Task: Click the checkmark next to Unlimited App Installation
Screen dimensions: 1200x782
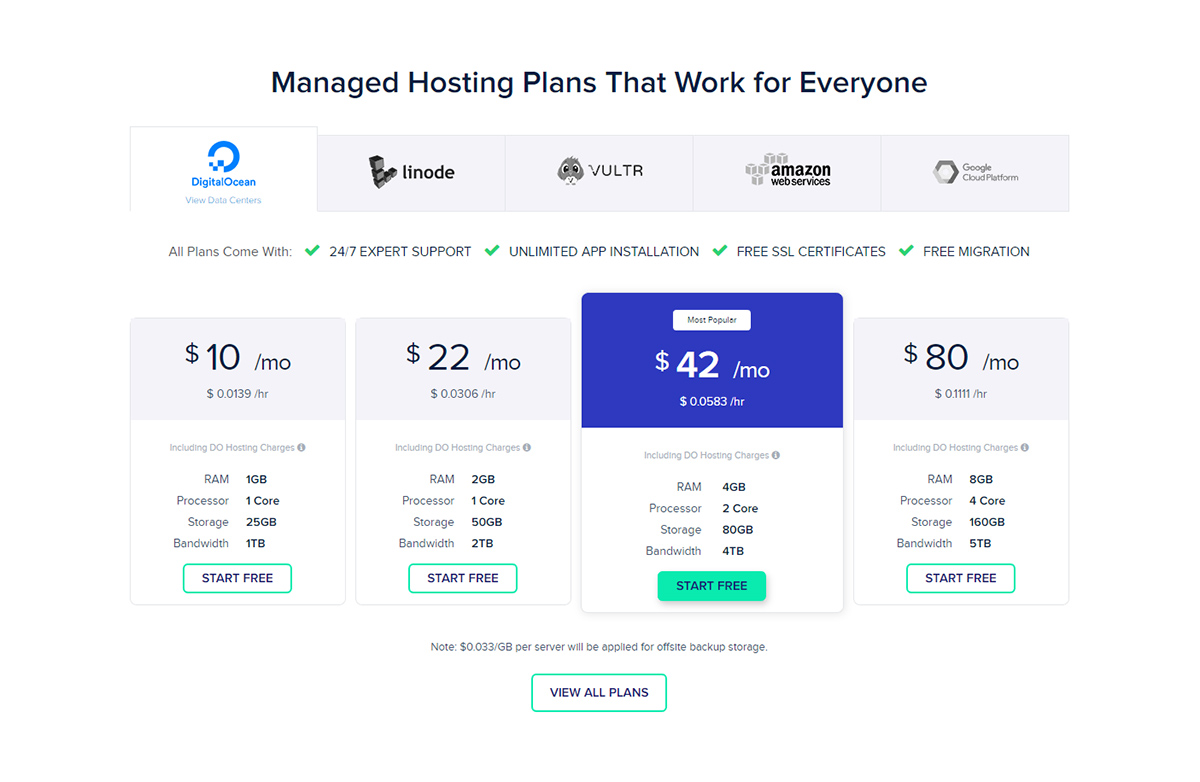Action: 492,251
